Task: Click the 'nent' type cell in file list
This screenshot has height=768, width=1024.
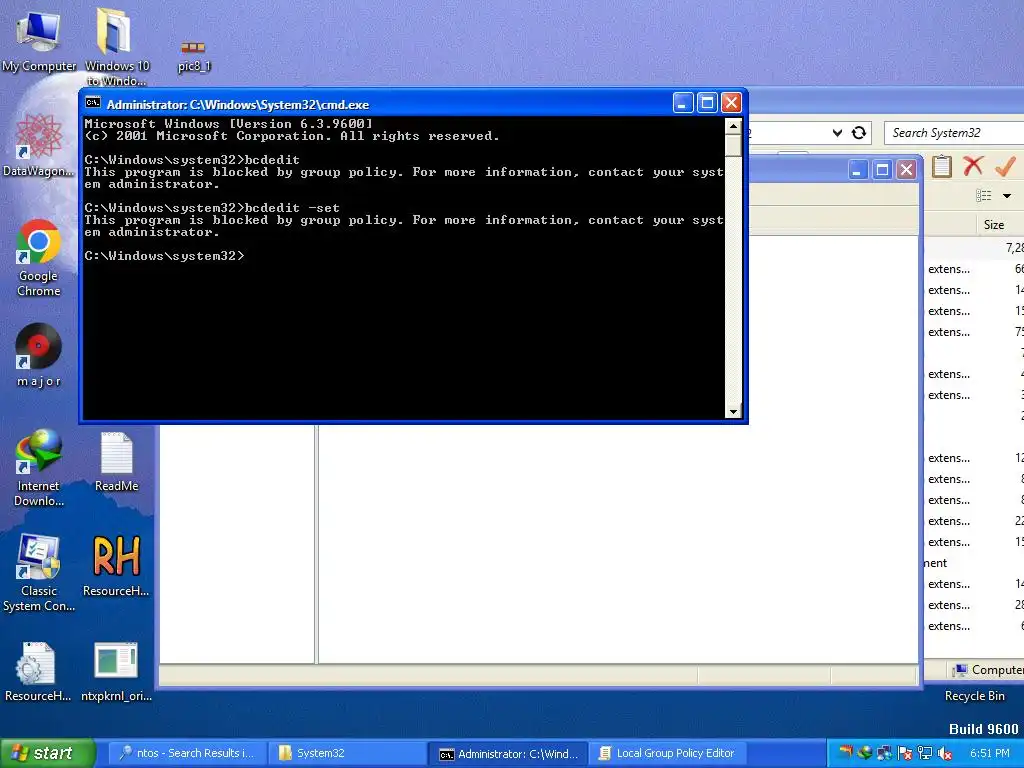Action: click(935, 563)
